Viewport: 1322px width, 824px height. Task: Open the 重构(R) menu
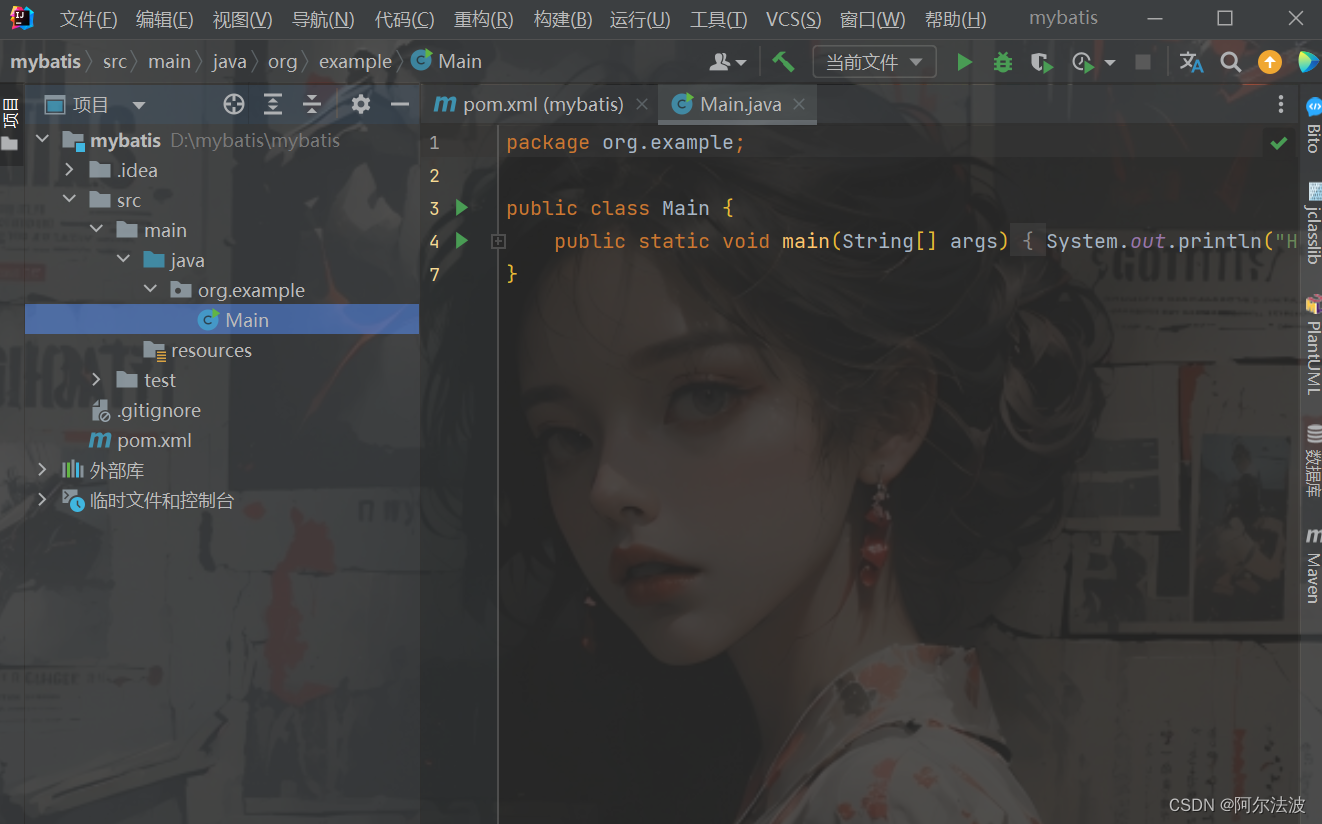click(x=483, y=18)
